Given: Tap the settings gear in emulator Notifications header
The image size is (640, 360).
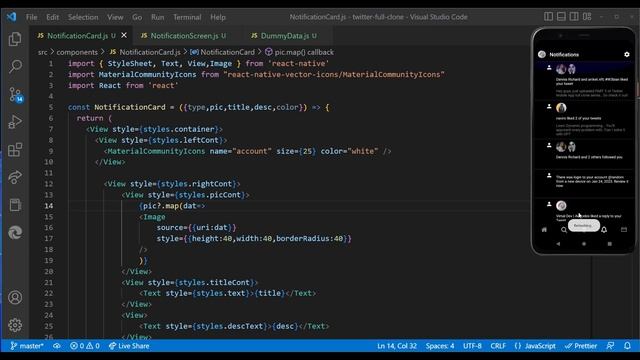Looking at the screenshot, I should pos(627,54).
